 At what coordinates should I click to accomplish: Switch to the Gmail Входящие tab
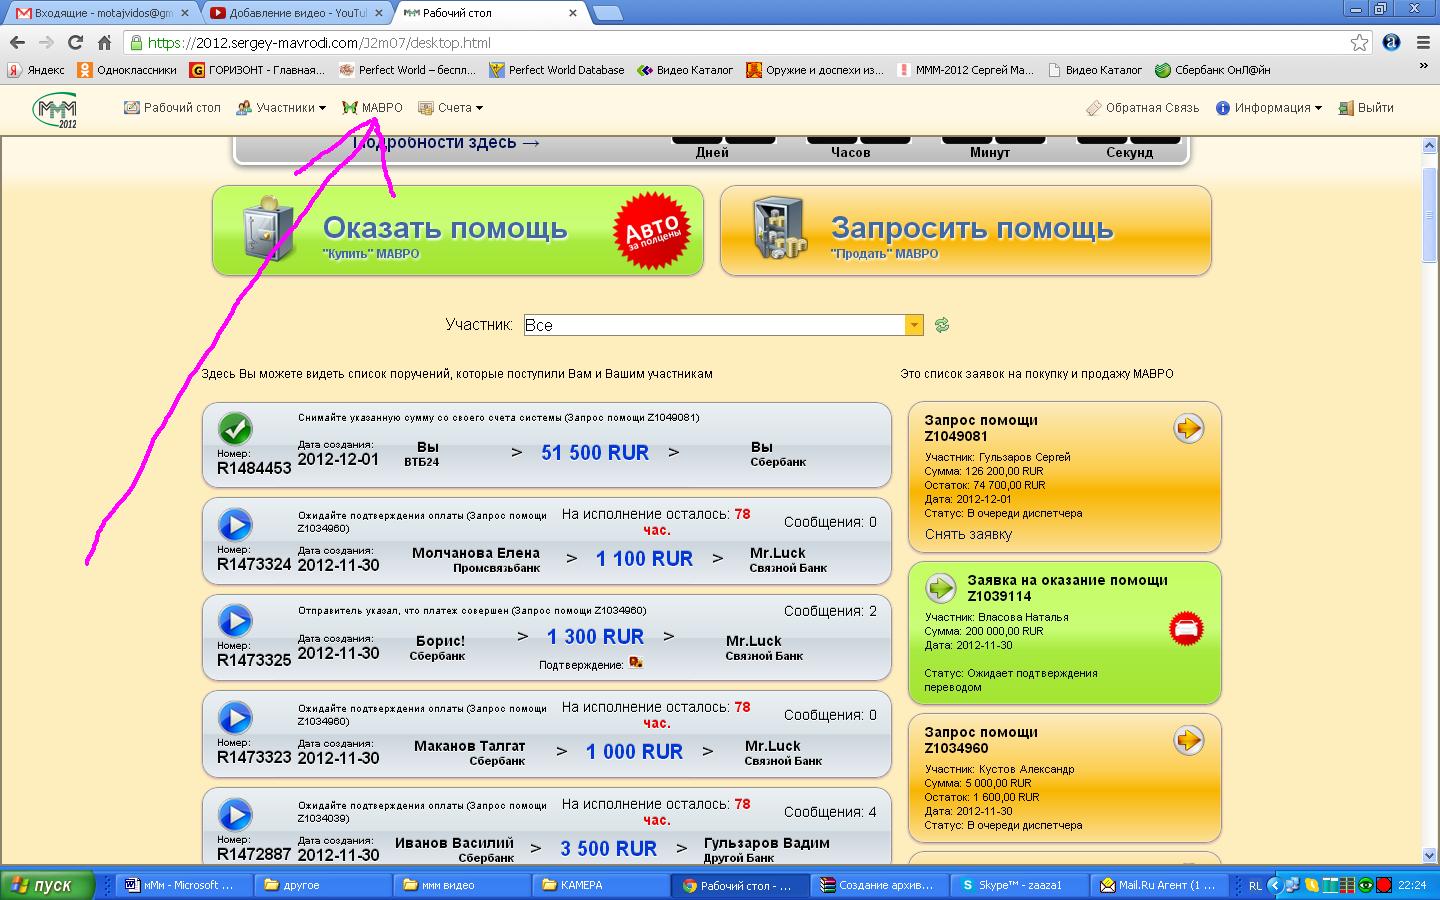pyautogui.click(x=101, y=13)
